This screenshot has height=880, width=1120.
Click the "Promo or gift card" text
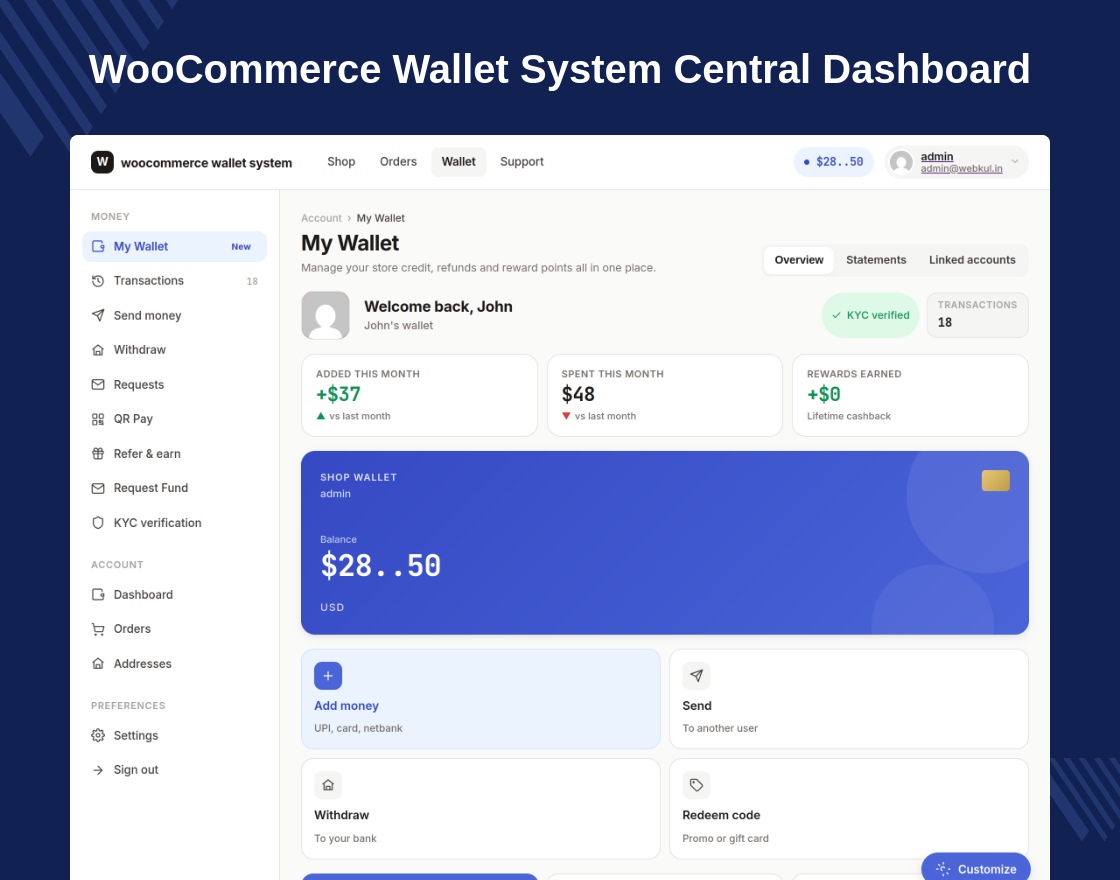(x=725, y=839)
